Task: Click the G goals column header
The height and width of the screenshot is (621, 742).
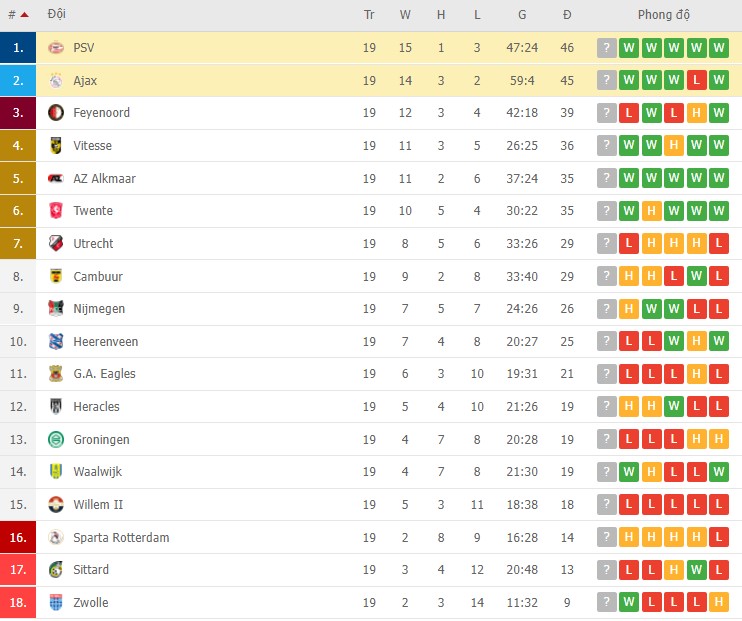Action: coord(522,15)
